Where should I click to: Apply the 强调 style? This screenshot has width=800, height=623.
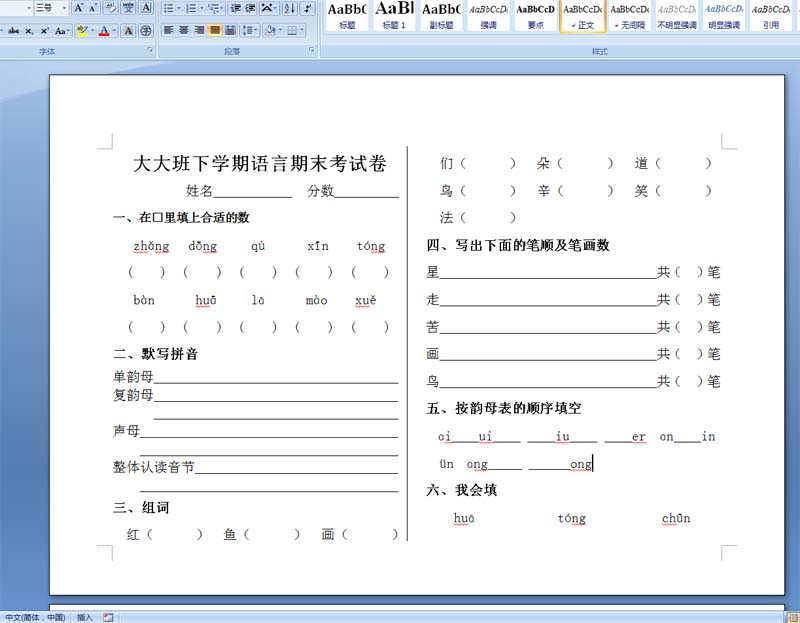488,16
